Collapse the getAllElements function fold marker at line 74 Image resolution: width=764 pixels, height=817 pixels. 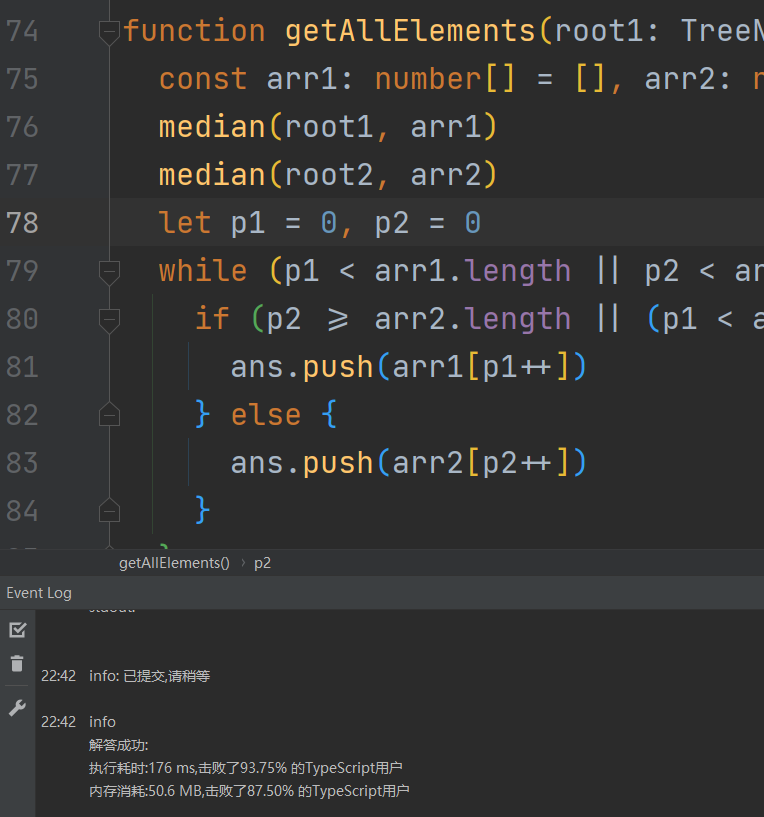pyautogui.click(x=109, y=32)
